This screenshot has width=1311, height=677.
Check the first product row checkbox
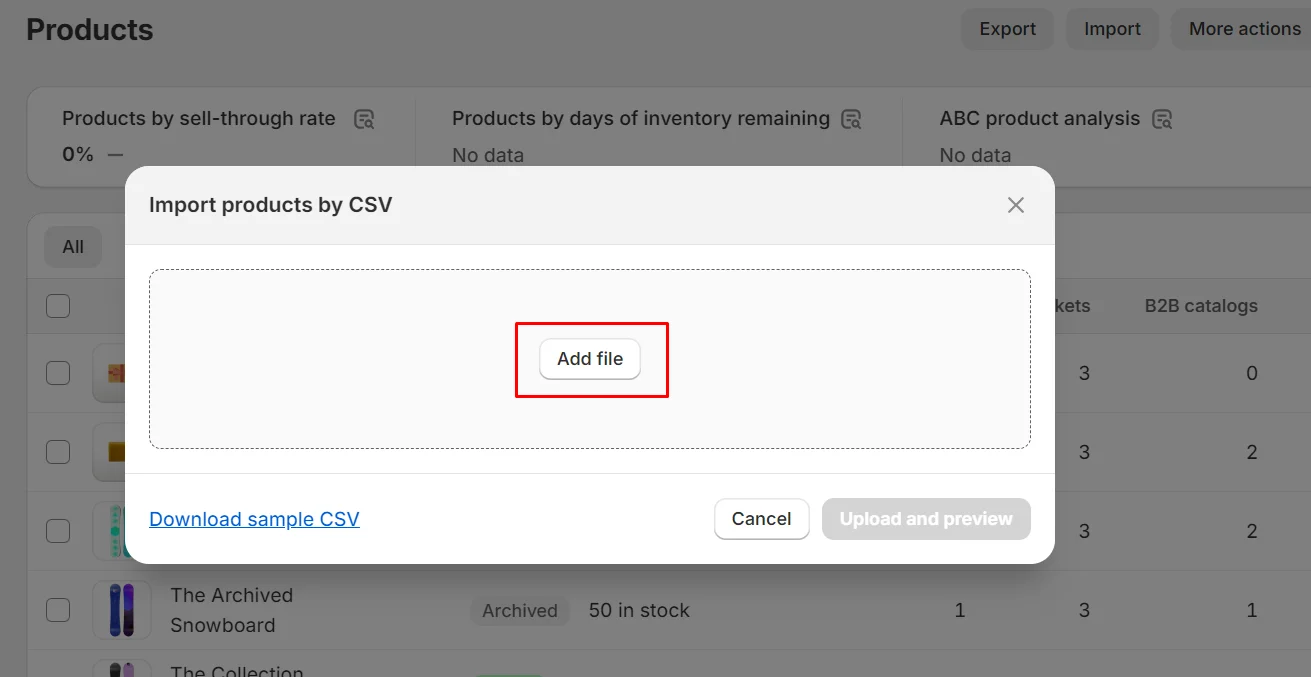(57, 373)
